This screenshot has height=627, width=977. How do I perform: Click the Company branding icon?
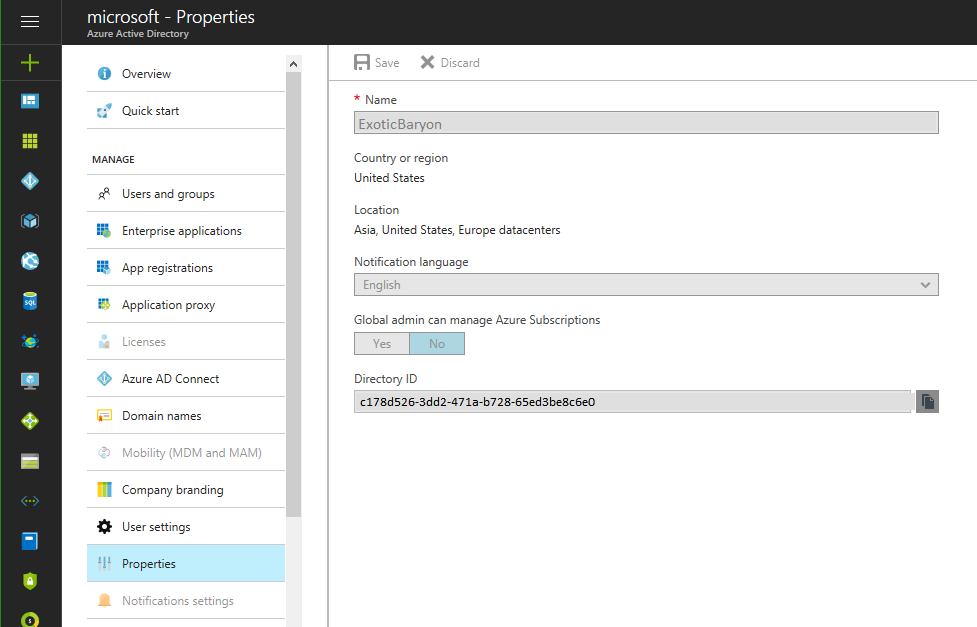click(105, 490)
